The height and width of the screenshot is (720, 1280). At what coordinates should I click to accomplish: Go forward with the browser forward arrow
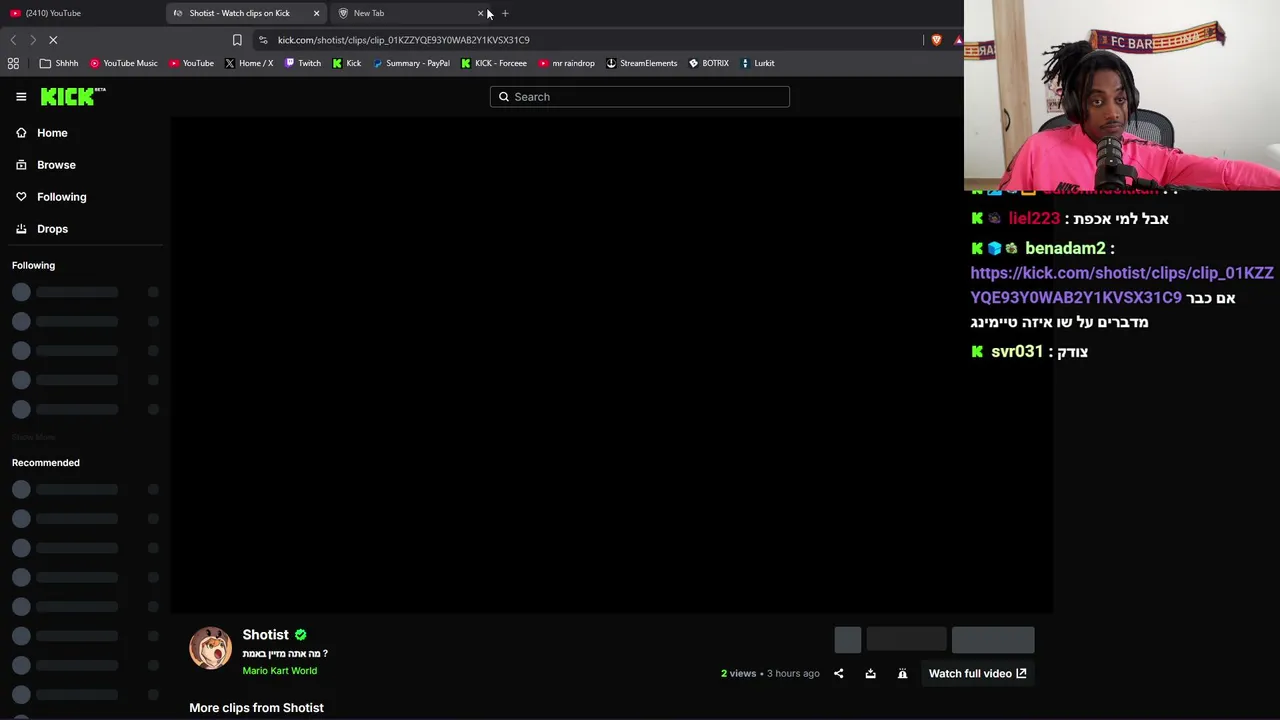[x=33, y=40]
